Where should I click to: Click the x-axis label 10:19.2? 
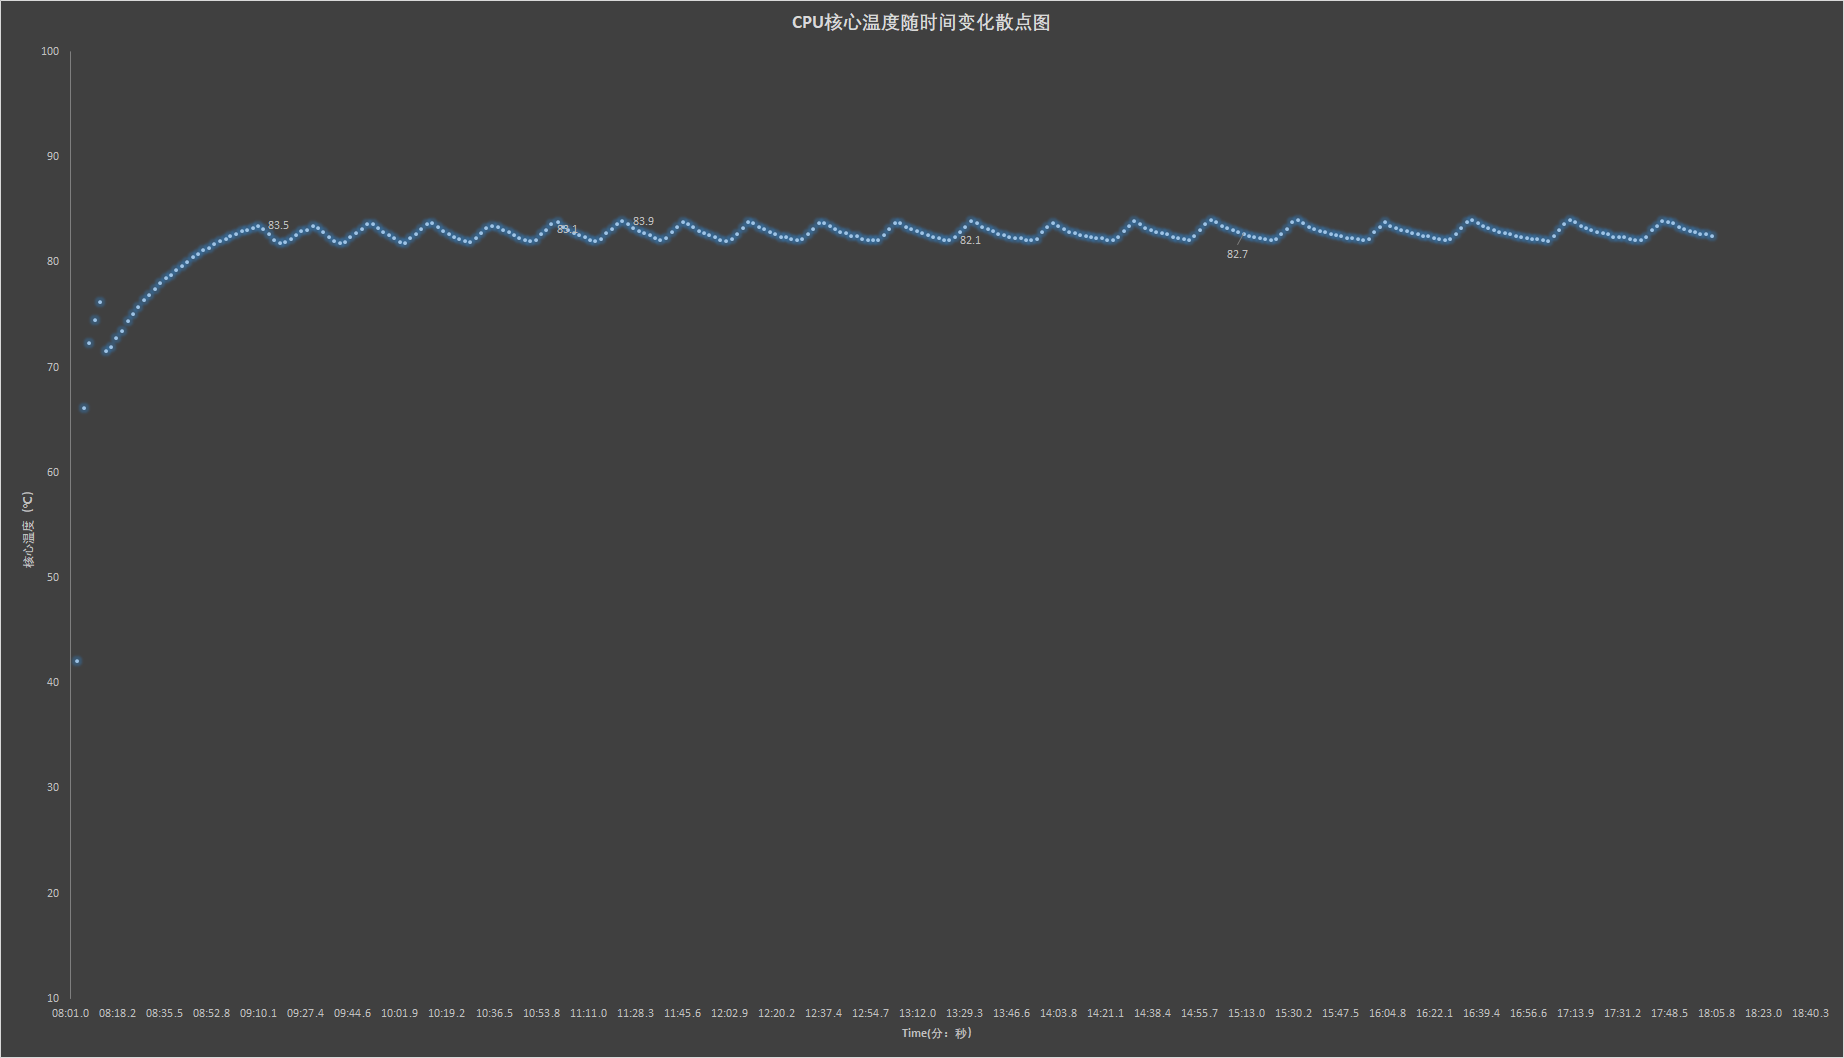(446, 1013)
